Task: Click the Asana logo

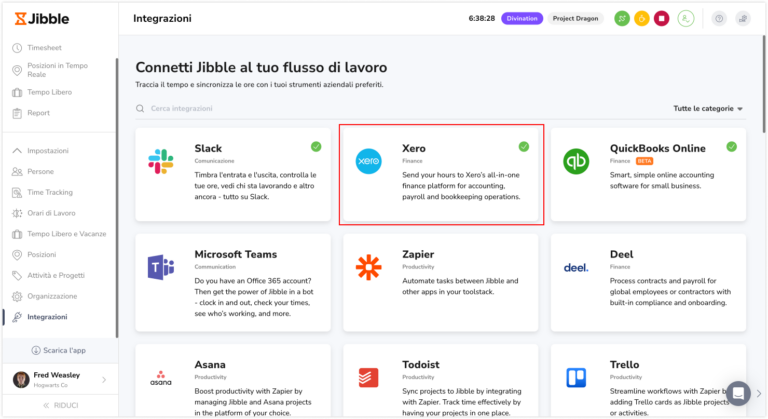Action: coord(161,378)
